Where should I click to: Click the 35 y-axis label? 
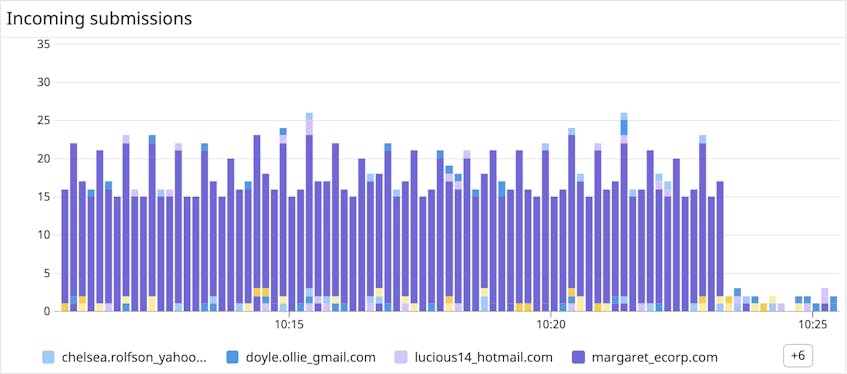pos(44,44)
